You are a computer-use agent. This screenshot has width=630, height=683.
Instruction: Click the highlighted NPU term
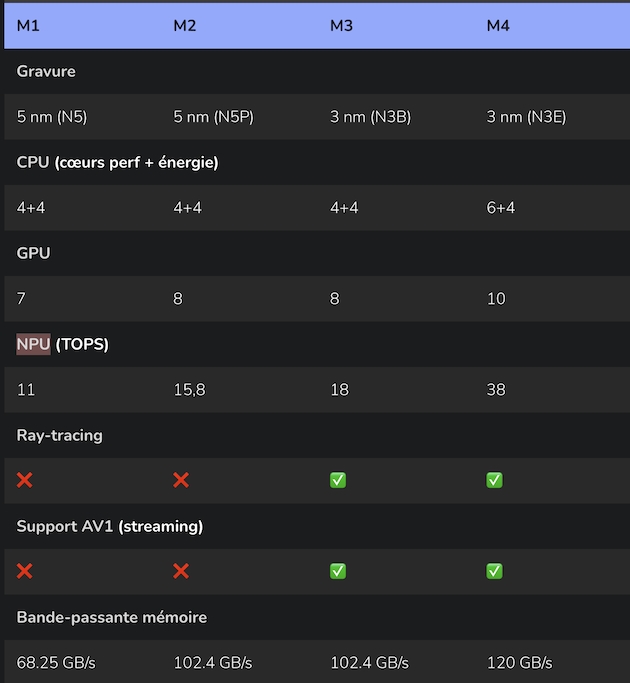(33, 344)
